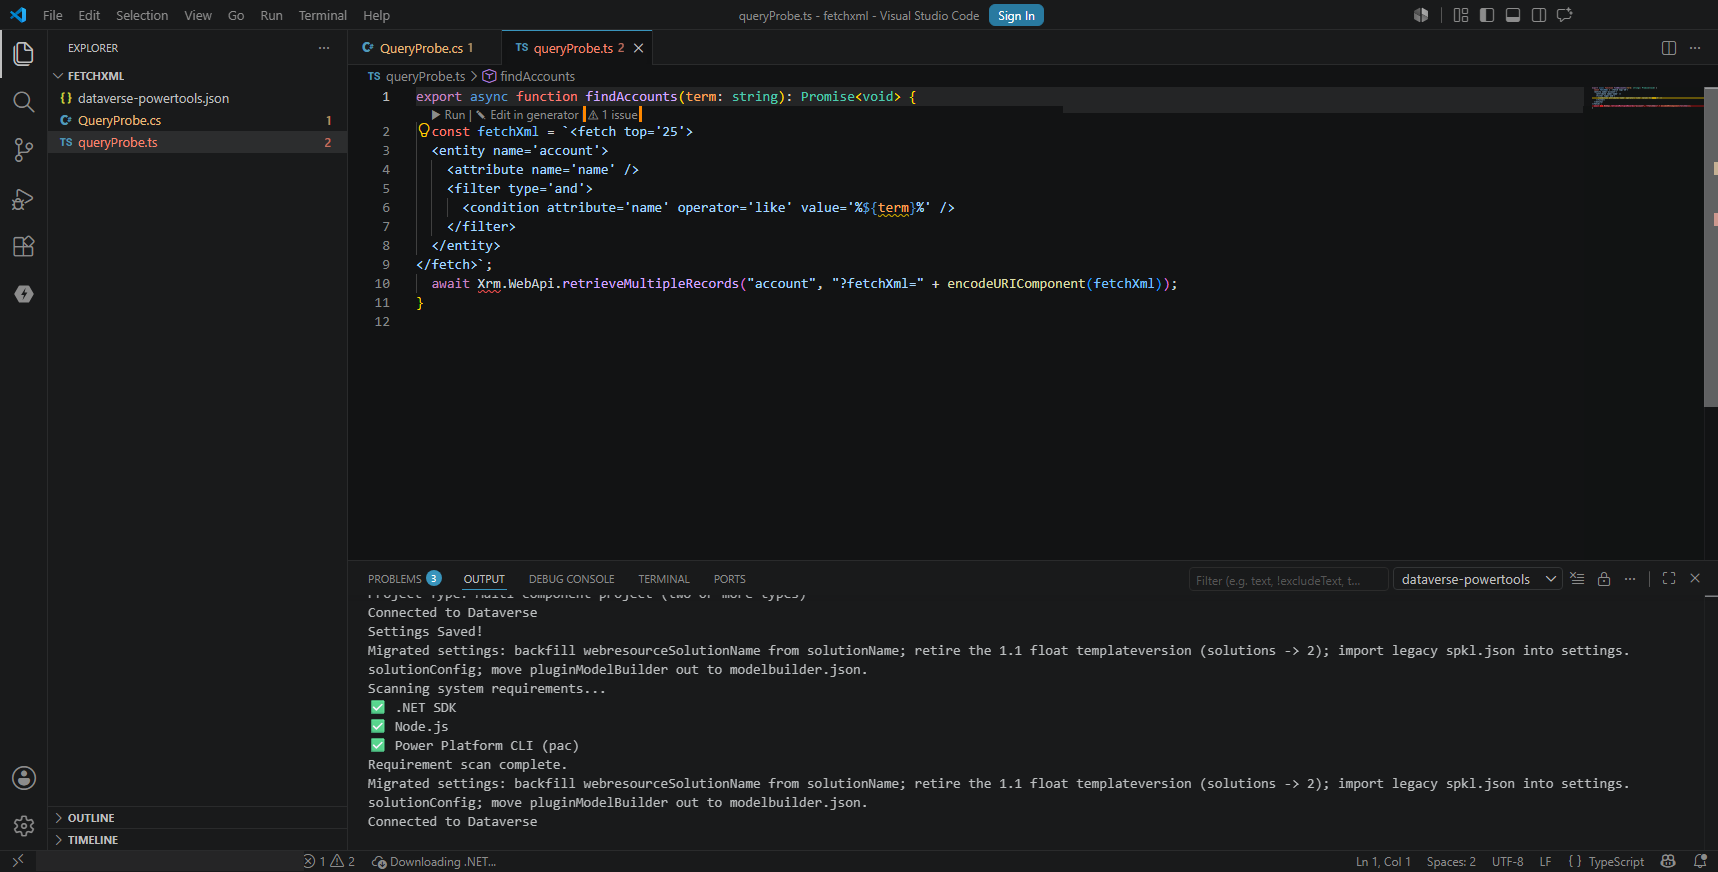Open dataverse-powertools.json in explorer
The width and height of the screenshot is (1718, 872).
pos(198,98)
